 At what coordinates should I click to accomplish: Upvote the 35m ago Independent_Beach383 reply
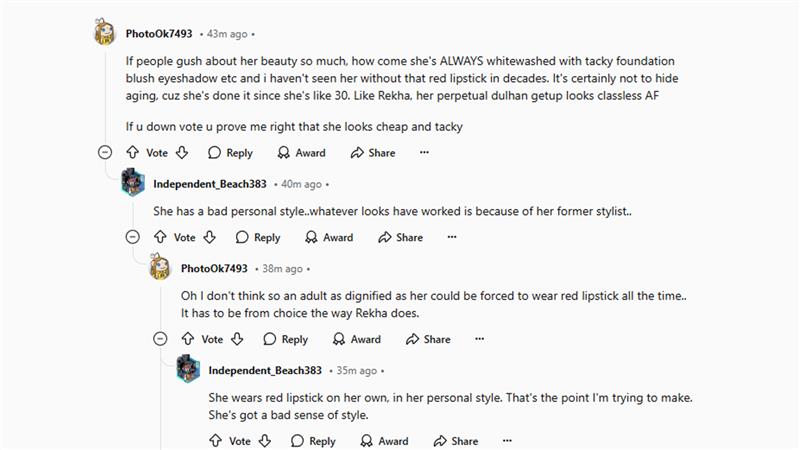tap(215, 440)
